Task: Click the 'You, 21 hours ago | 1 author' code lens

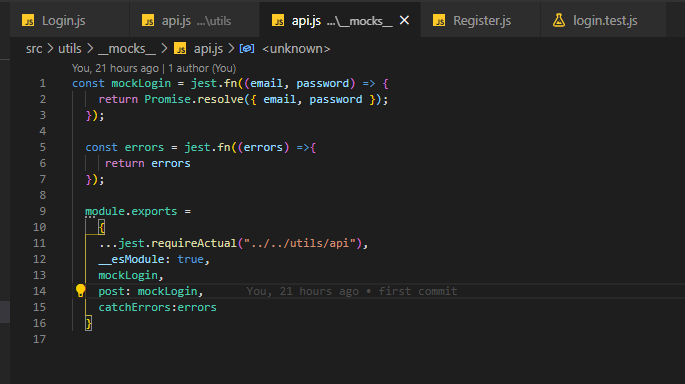Action: tap(154, 68)
